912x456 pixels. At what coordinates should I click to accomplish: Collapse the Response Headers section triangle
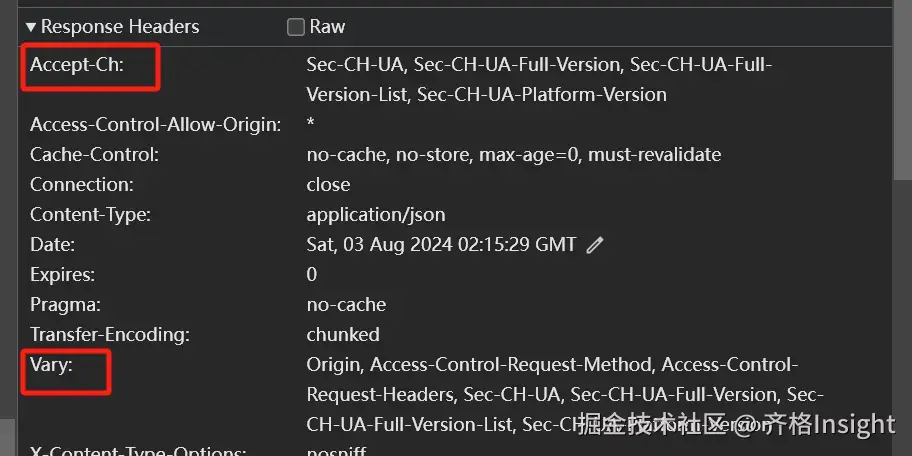click(31, 27)
